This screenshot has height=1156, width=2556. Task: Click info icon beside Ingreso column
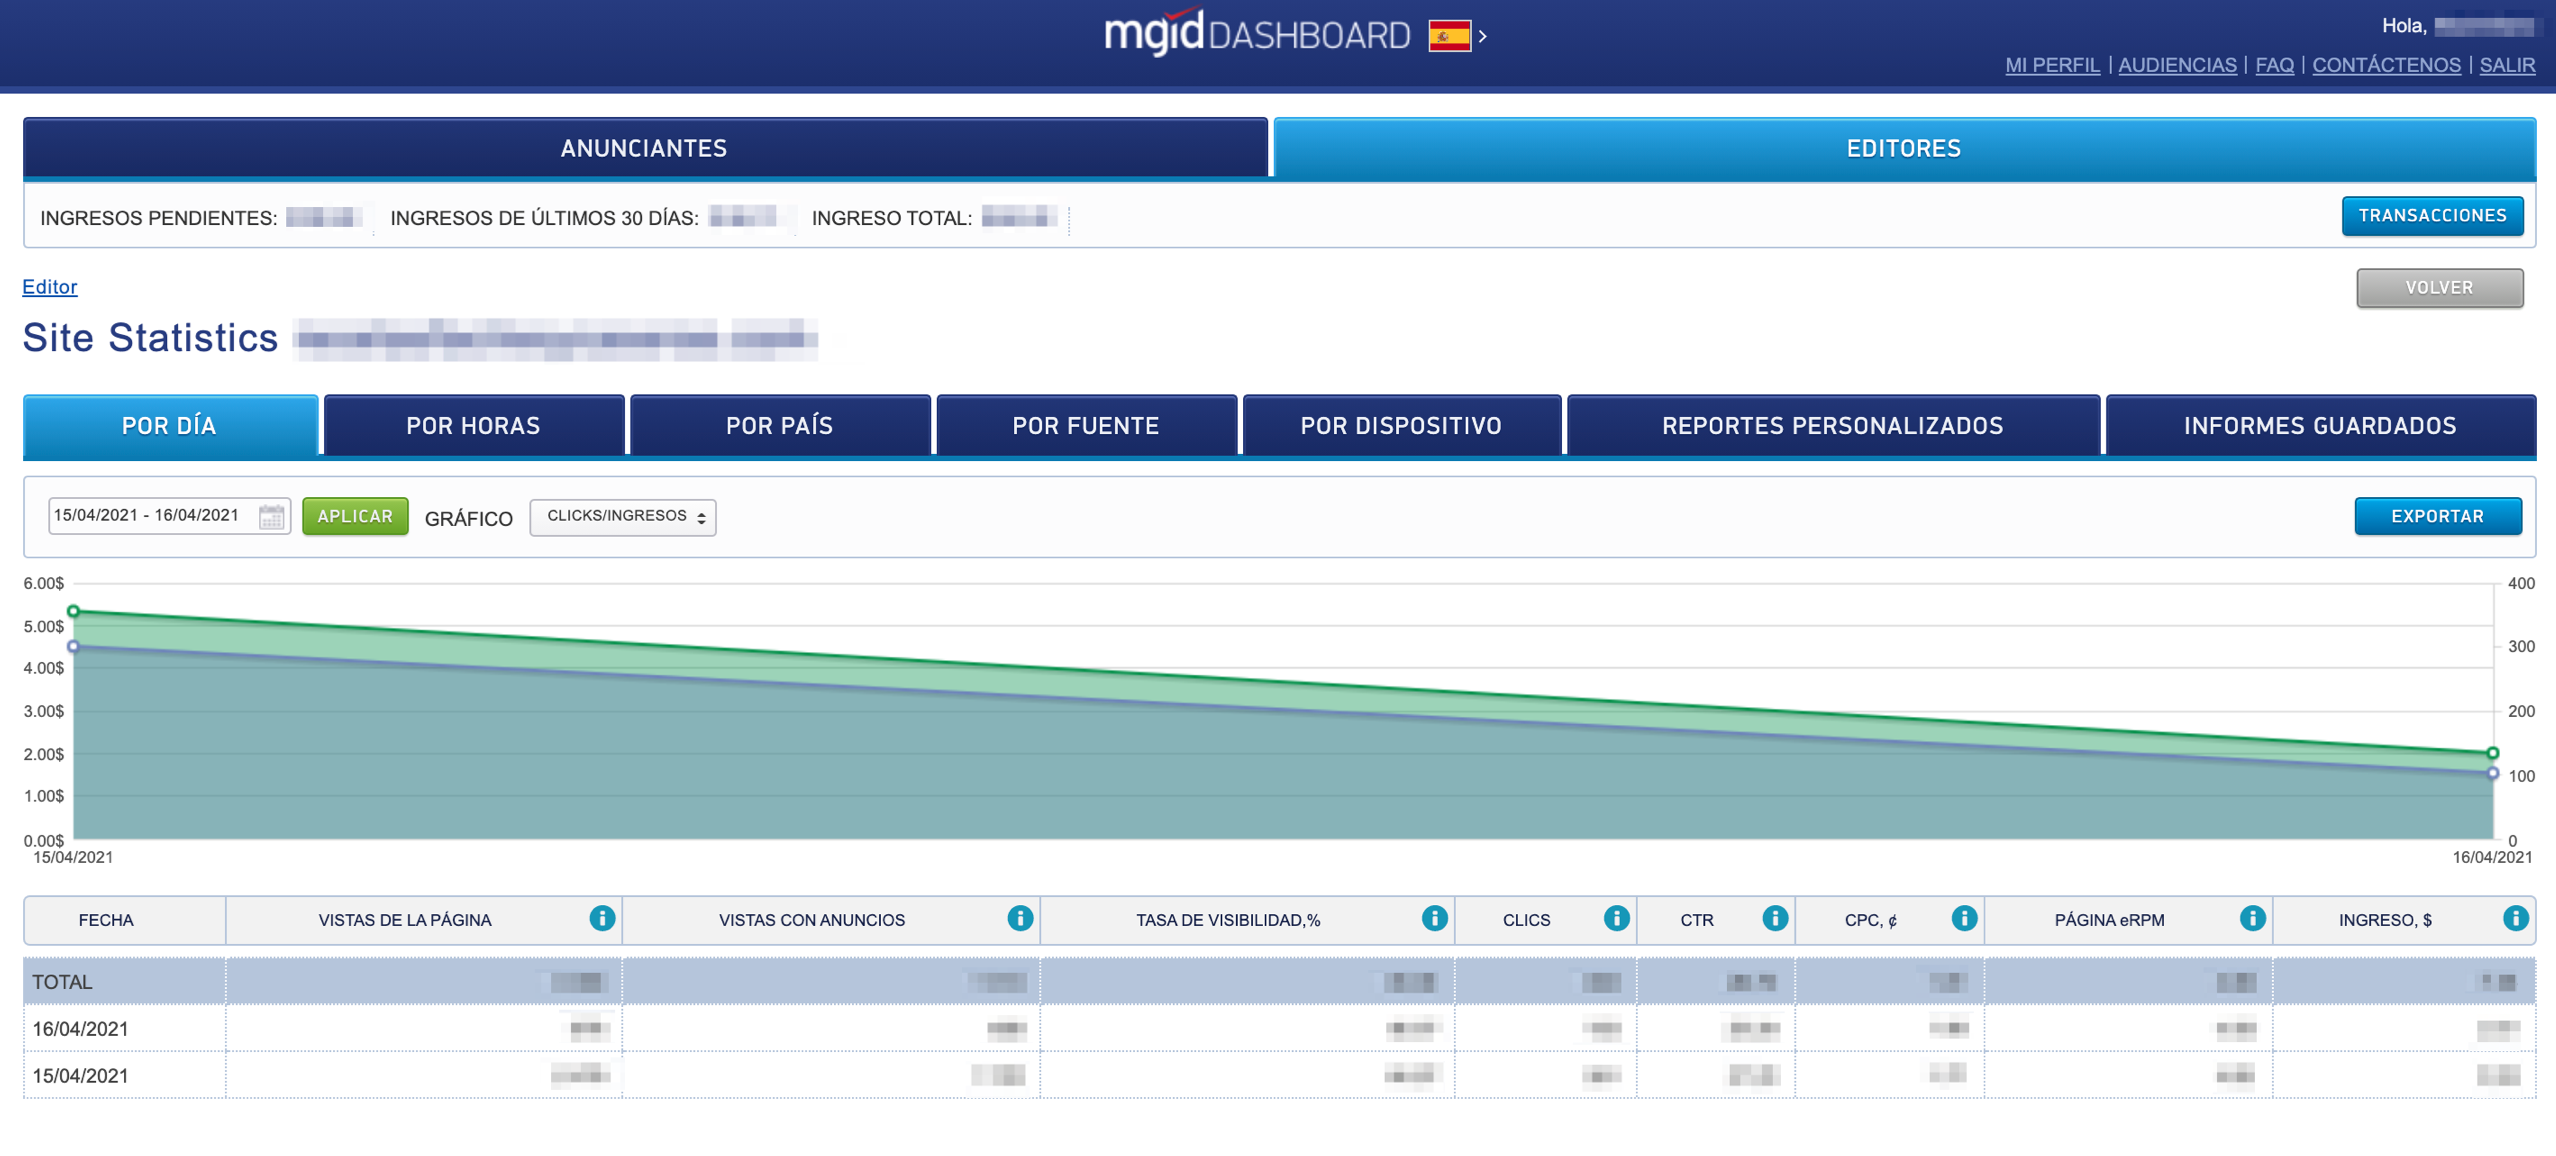2515,918
